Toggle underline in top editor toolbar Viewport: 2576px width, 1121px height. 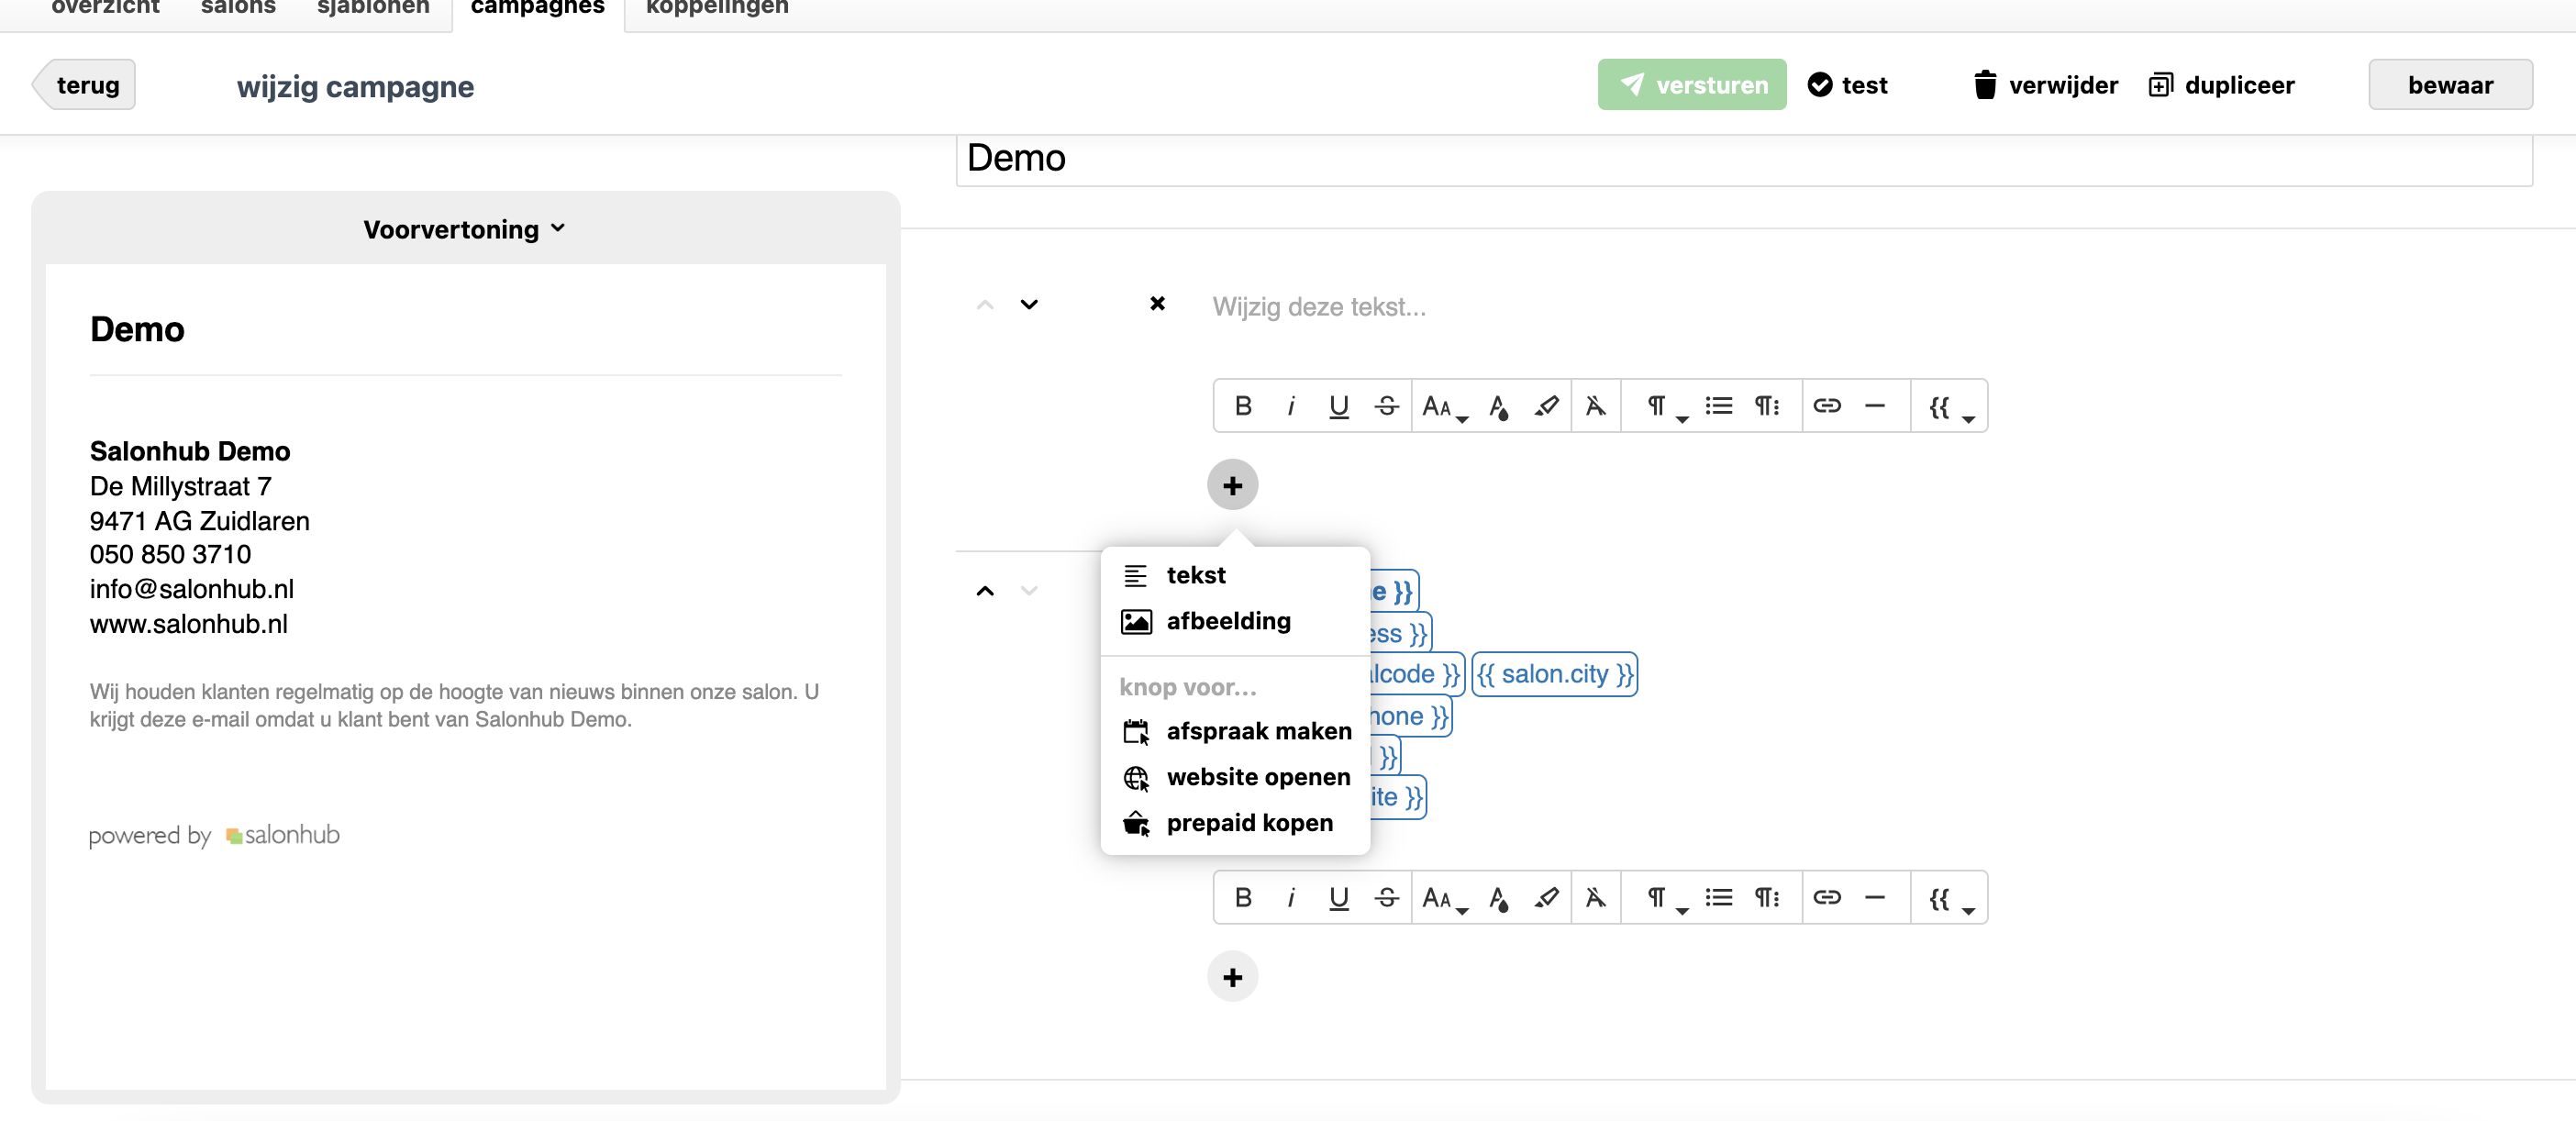click(1338, 406)
